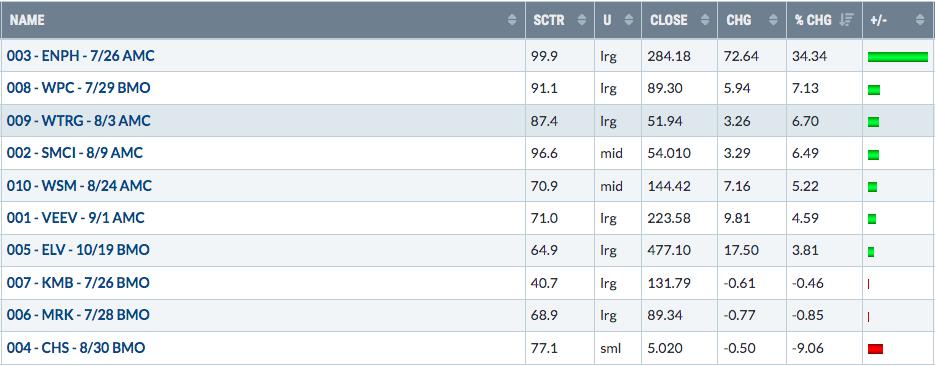Click the long green ENPH change bar

click(x=898, y=57)
